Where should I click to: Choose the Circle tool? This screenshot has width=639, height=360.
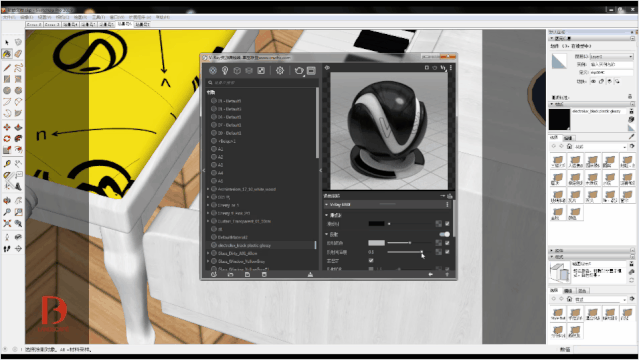pos(7,91)
